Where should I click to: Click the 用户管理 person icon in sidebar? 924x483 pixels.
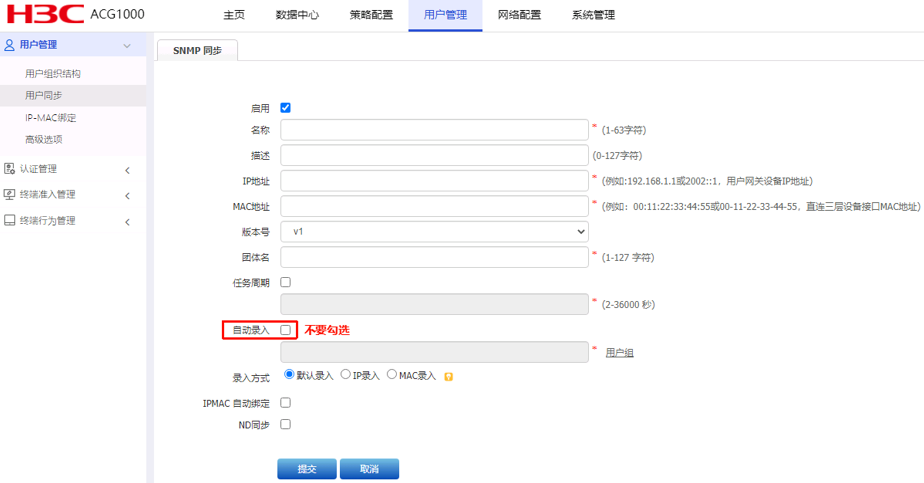(10, 45)
